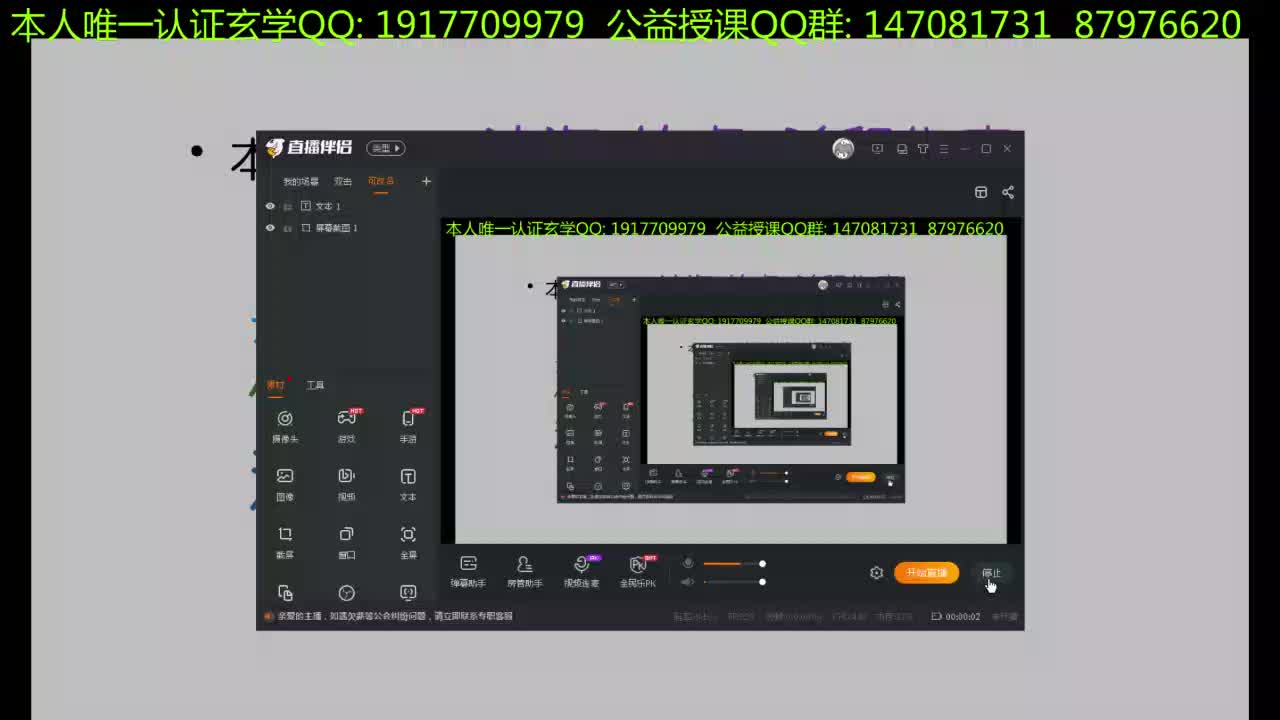Adjust the upper orange volume slider
1280x720 pixels.
pos(733,564)
